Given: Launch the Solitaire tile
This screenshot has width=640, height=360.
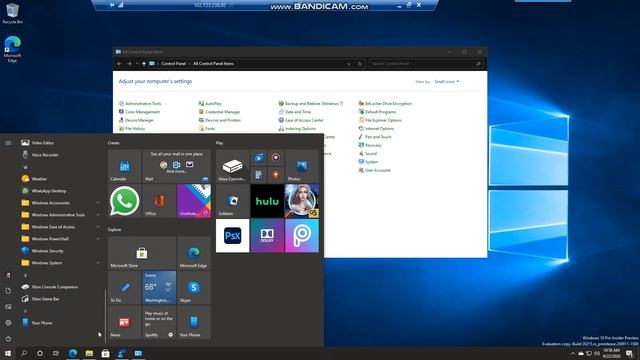Looking at the screenshot, I should coord(232,201).
